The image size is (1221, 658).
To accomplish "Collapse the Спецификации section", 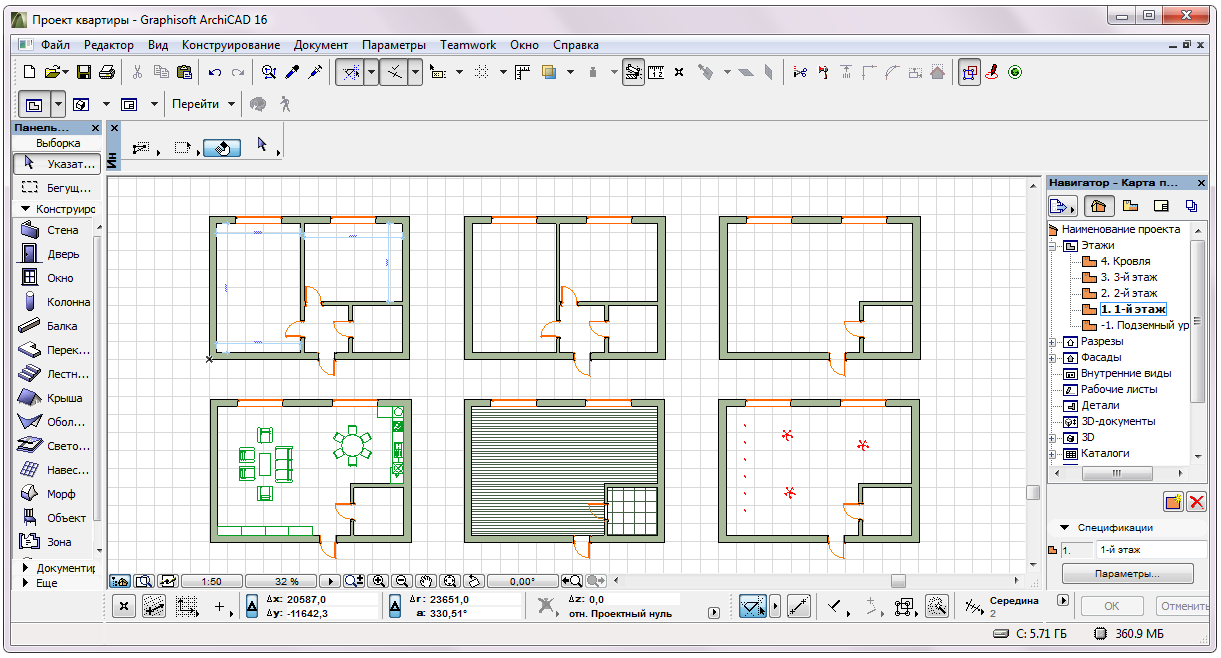I will [x=1066, y=528].
